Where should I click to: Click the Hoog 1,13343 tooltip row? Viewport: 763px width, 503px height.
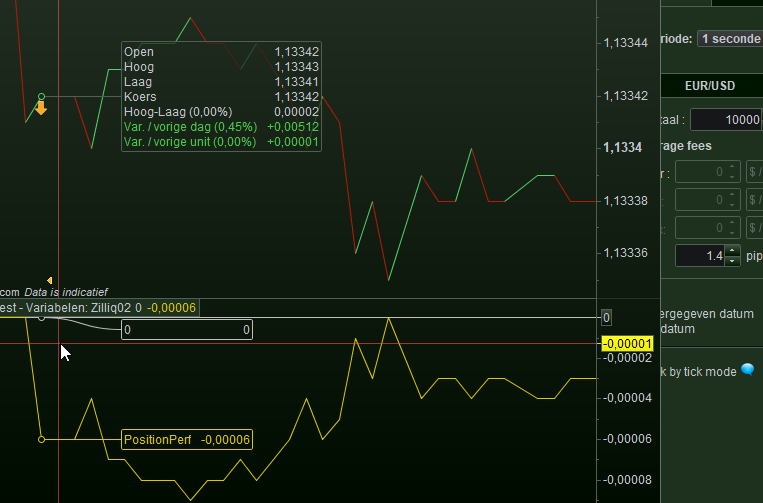point(221,67)
